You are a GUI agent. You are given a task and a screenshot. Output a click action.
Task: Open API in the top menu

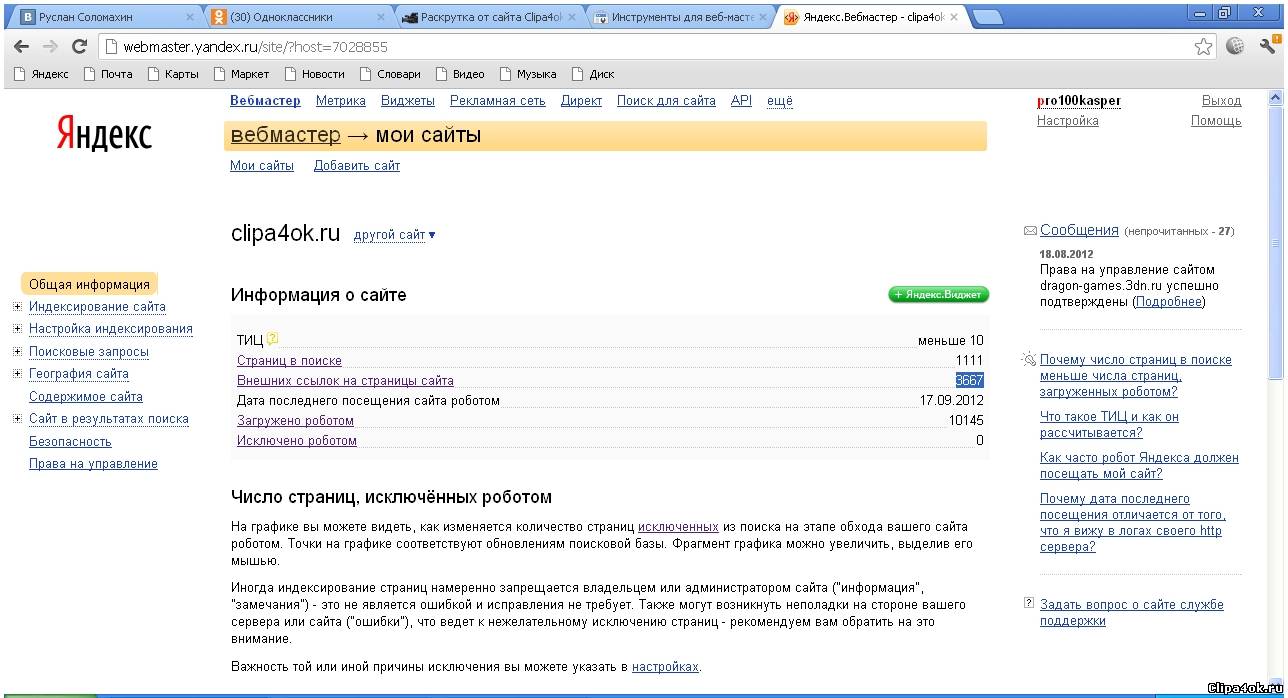741,101
